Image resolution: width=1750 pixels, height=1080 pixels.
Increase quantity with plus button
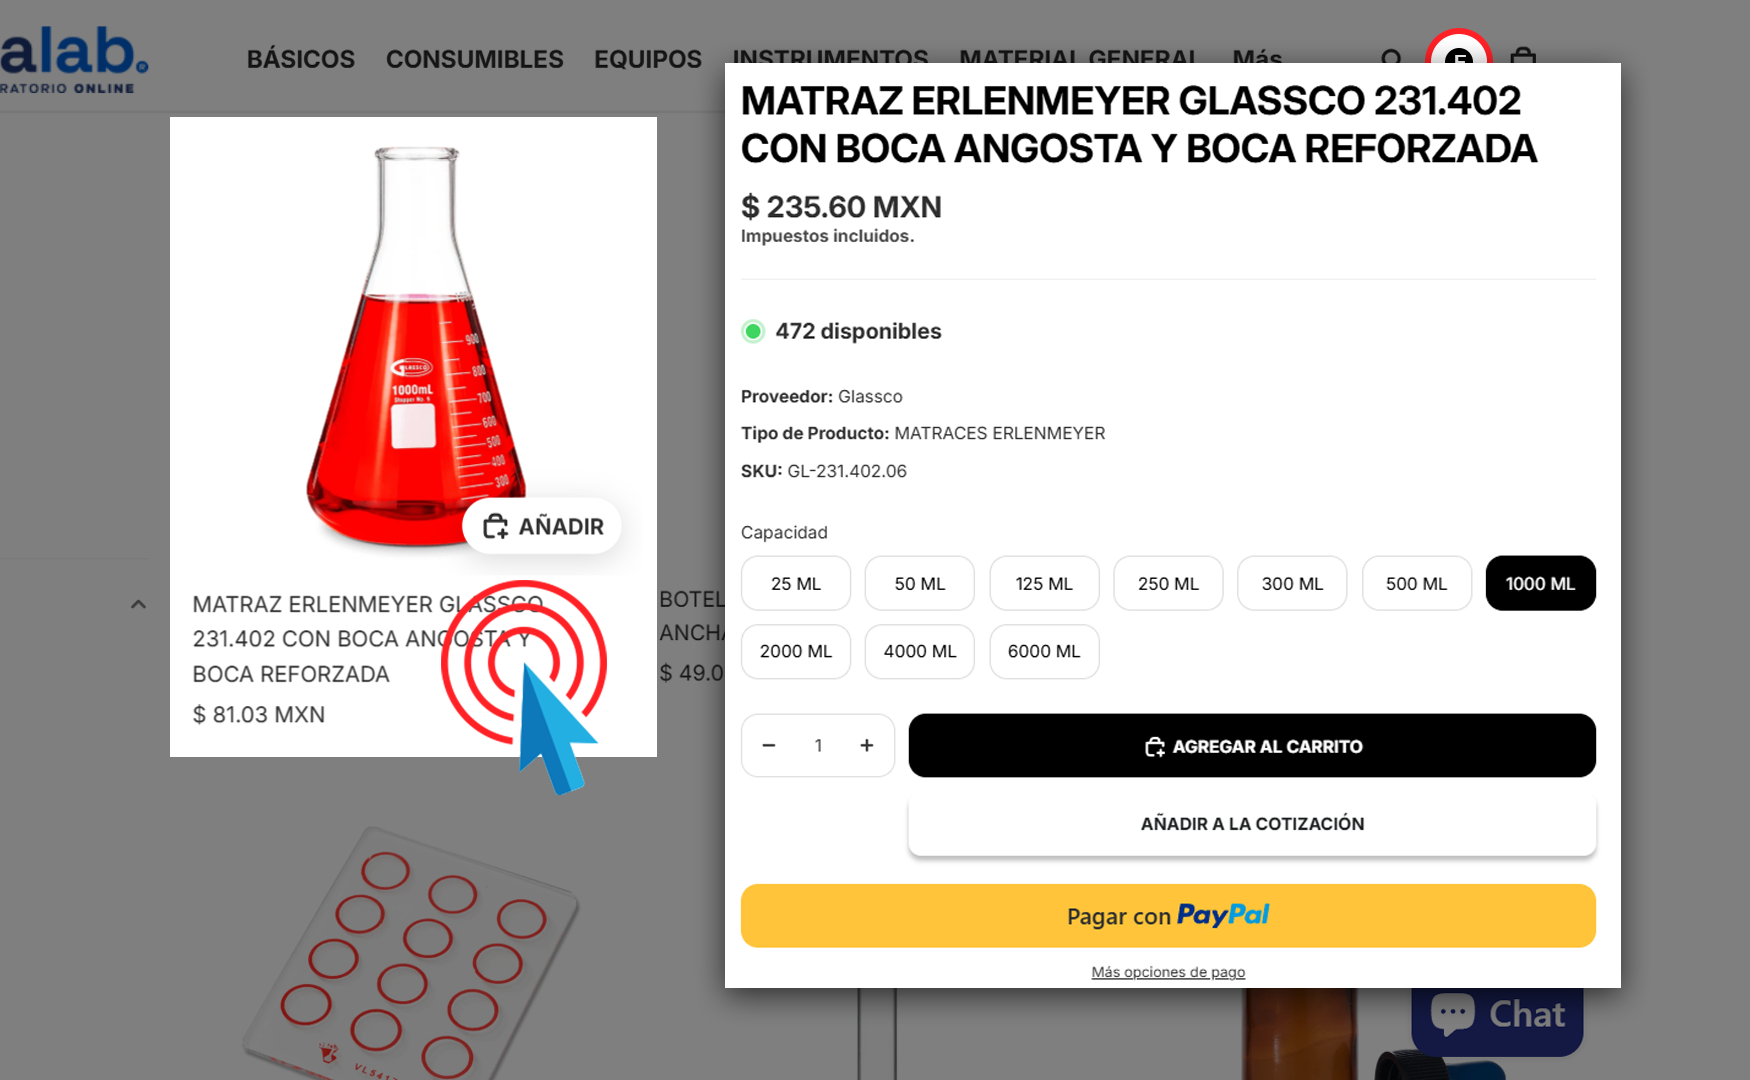[x=866, y=745]
